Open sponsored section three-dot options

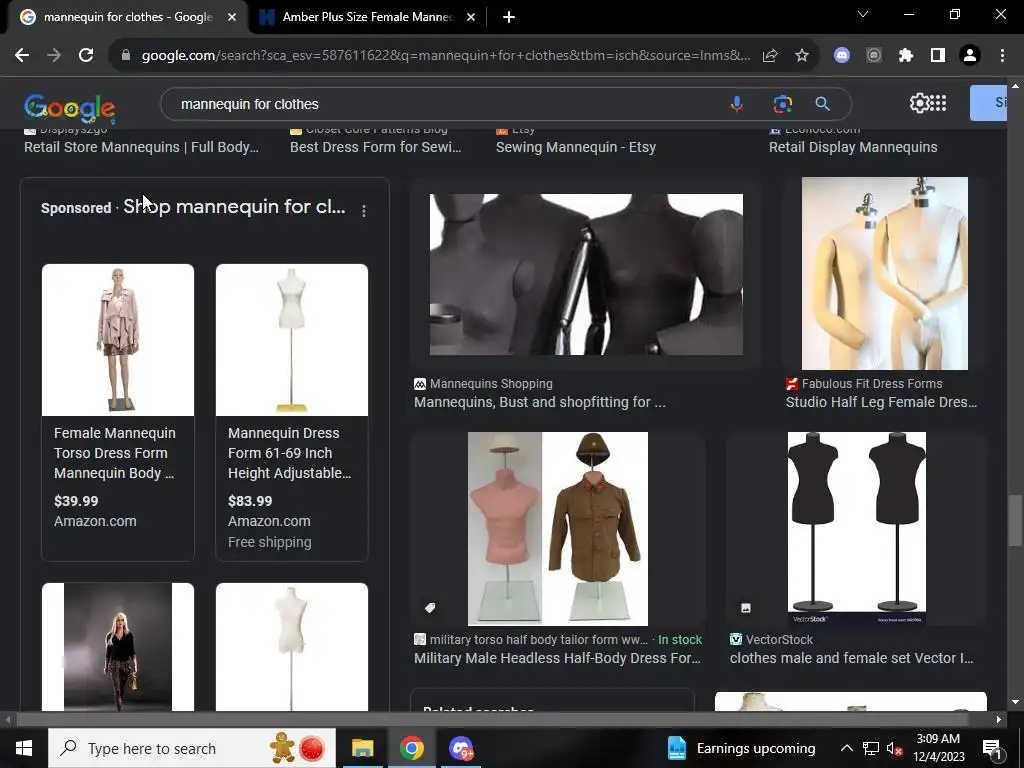364,210
